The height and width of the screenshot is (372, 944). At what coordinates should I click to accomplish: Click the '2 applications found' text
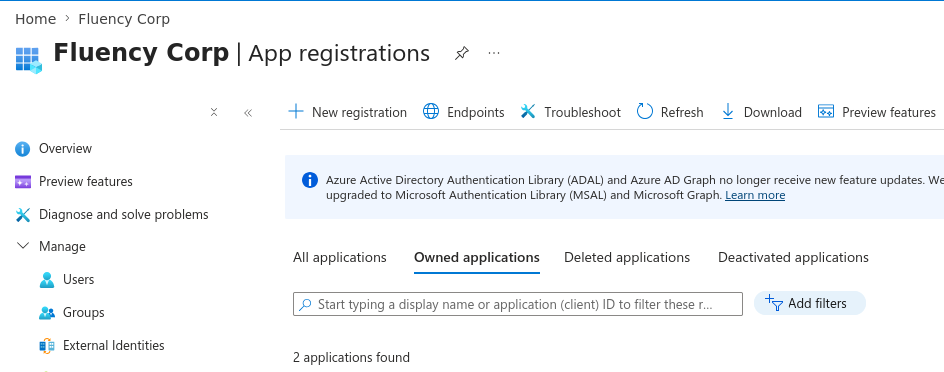352,358
